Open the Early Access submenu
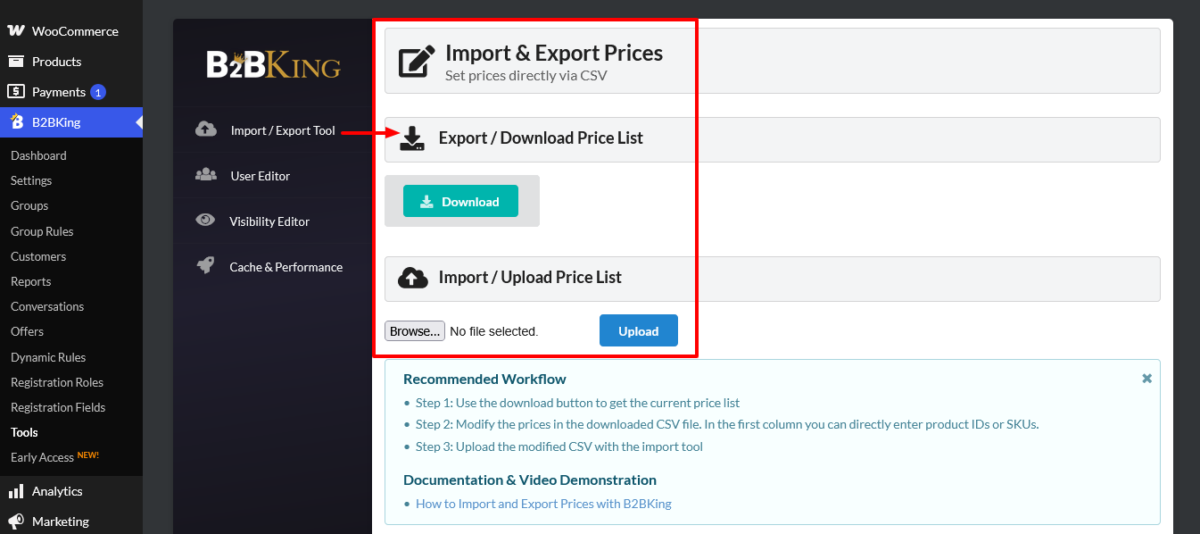The width and height of the screenshot is (1200, 534). click(42, 457)
